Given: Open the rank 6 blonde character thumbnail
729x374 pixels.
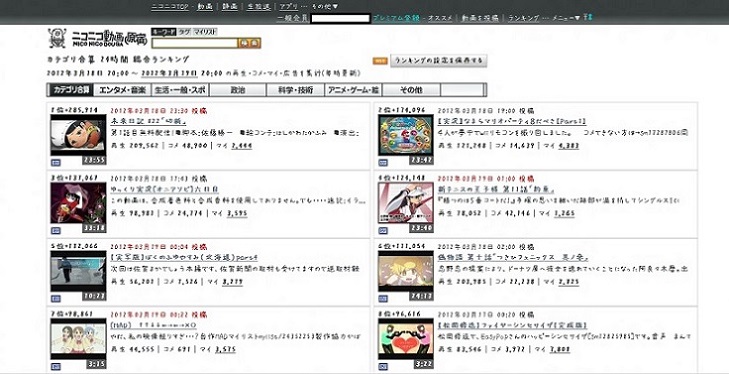Looking at the screenshot, I should pyautogui.click(x=405, y=271).
